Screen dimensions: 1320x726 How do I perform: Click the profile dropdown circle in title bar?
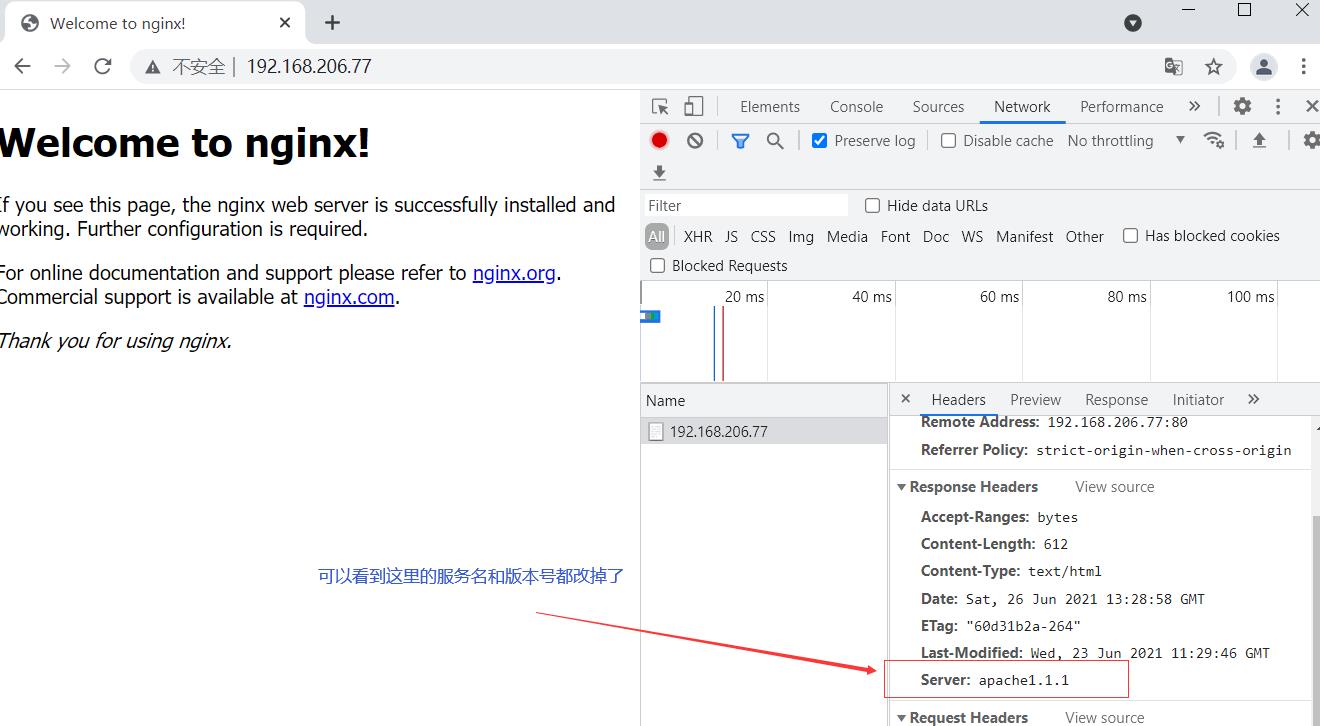click(x=1133, y=22)
